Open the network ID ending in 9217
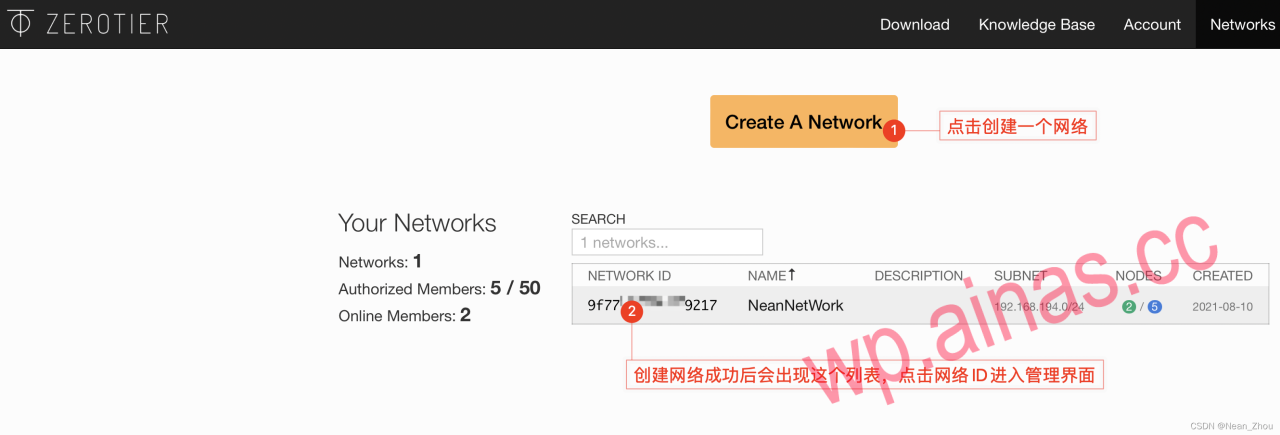This screenshot has height=435, width=1280. point(652,305)
